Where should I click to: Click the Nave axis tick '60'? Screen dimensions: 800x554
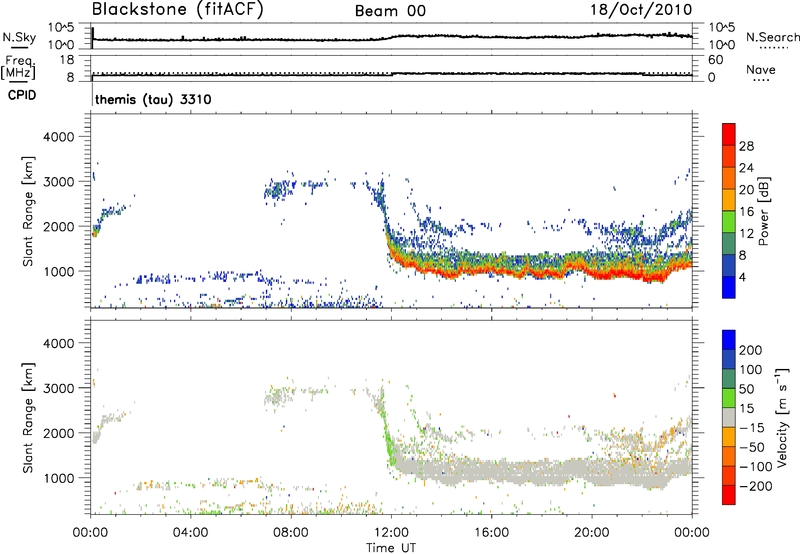click(x=715, y=60)
